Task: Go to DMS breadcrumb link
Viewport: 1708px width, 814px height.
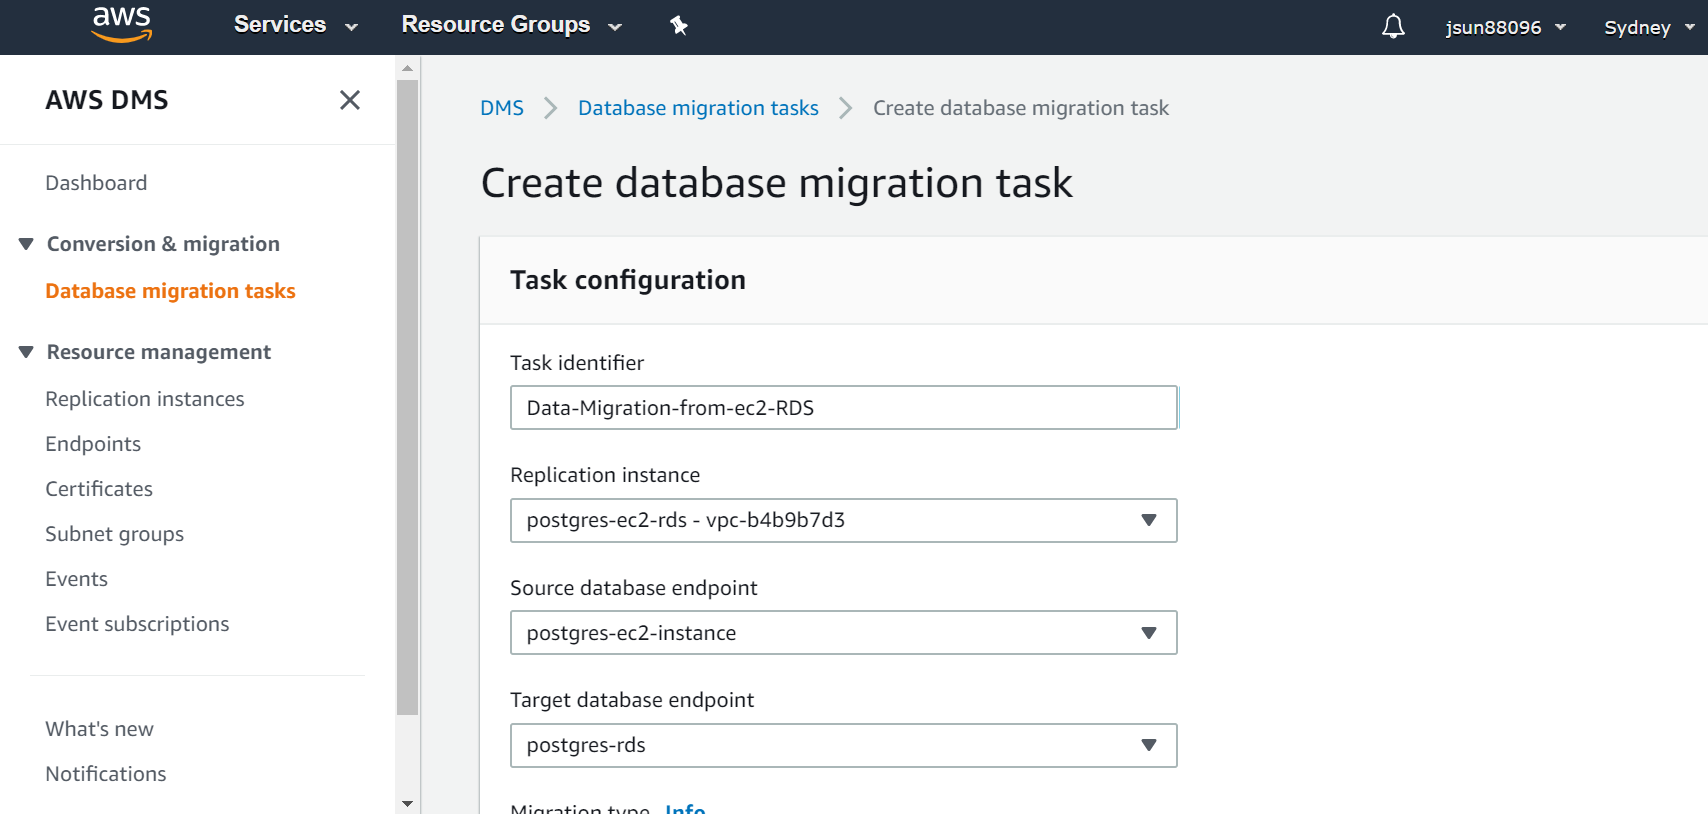Action: click(x=502, y=108)
